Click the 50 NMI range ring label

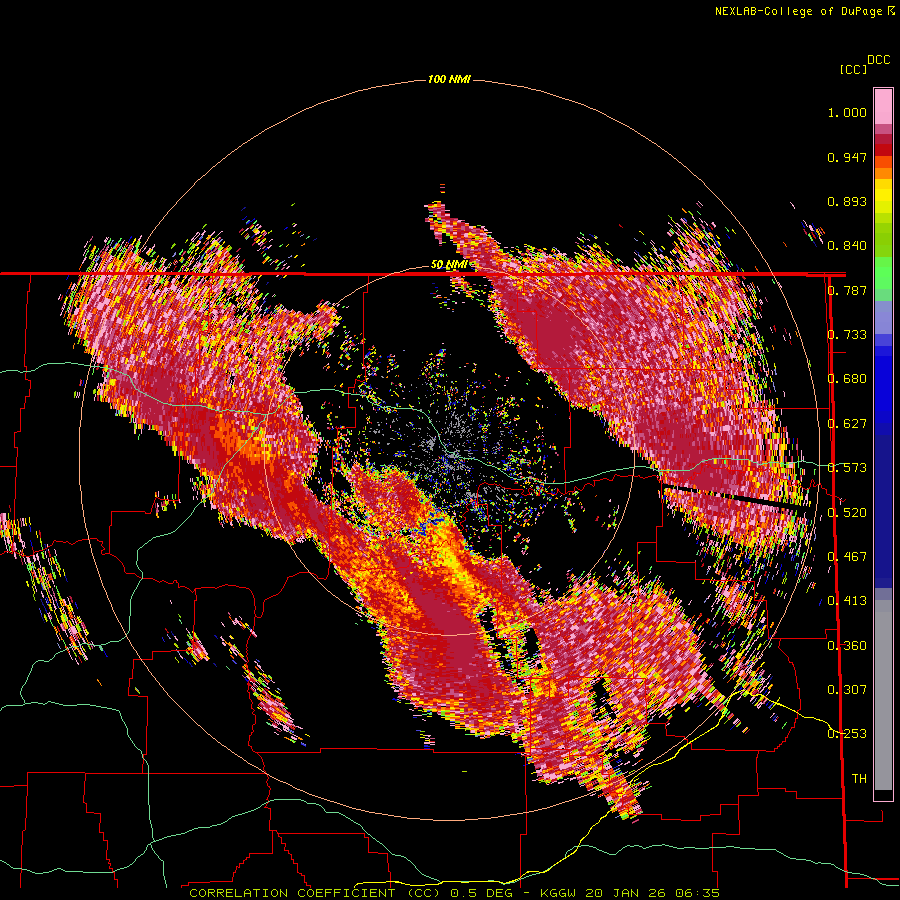point(449,265)
